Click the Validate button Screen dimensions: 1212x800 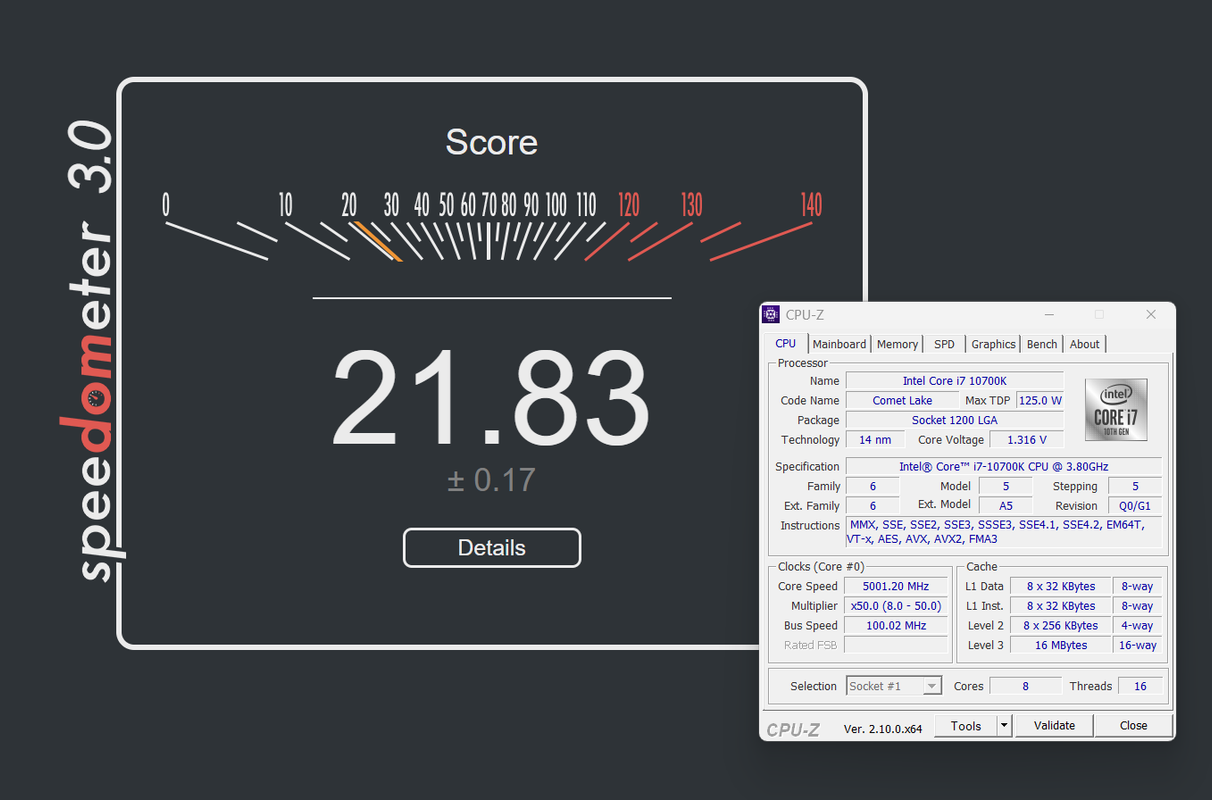pos(1054,726)
